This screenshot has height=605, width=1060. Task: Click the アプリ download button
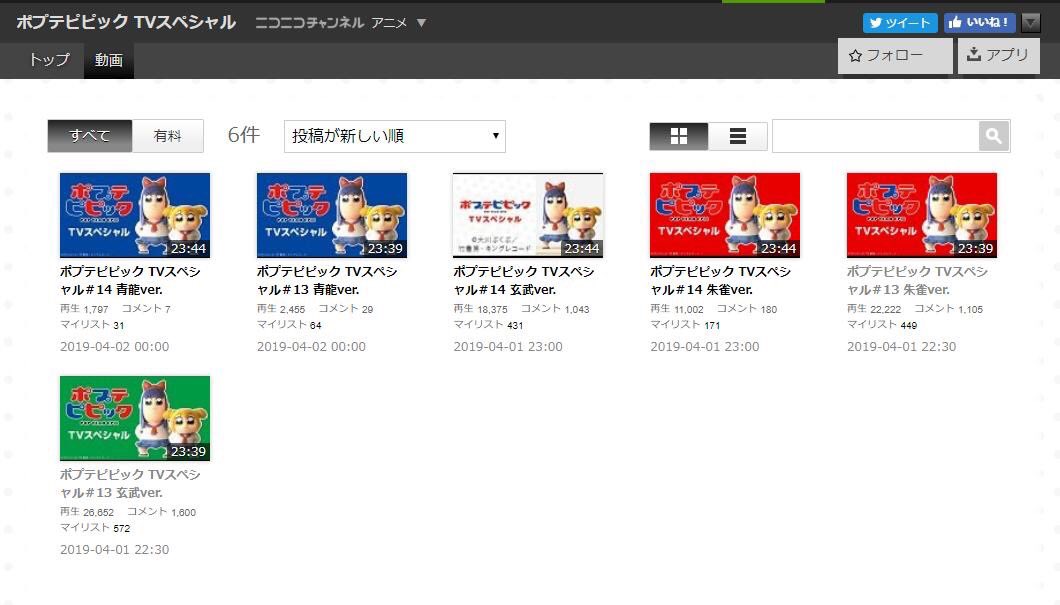[998, 55]
